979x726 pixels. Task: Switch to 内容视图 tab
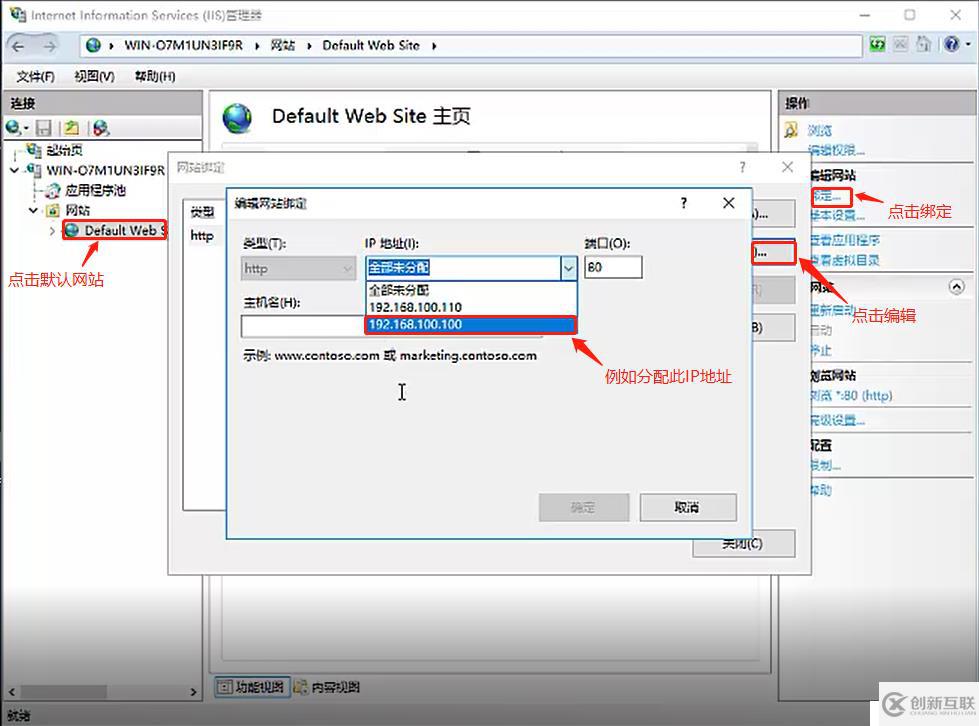tap(327, 687)
